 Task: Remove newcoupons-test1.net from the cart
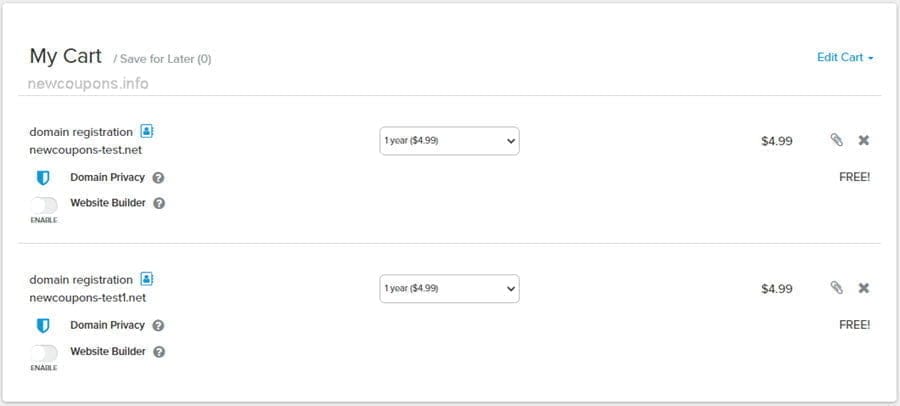pos(864,288)
